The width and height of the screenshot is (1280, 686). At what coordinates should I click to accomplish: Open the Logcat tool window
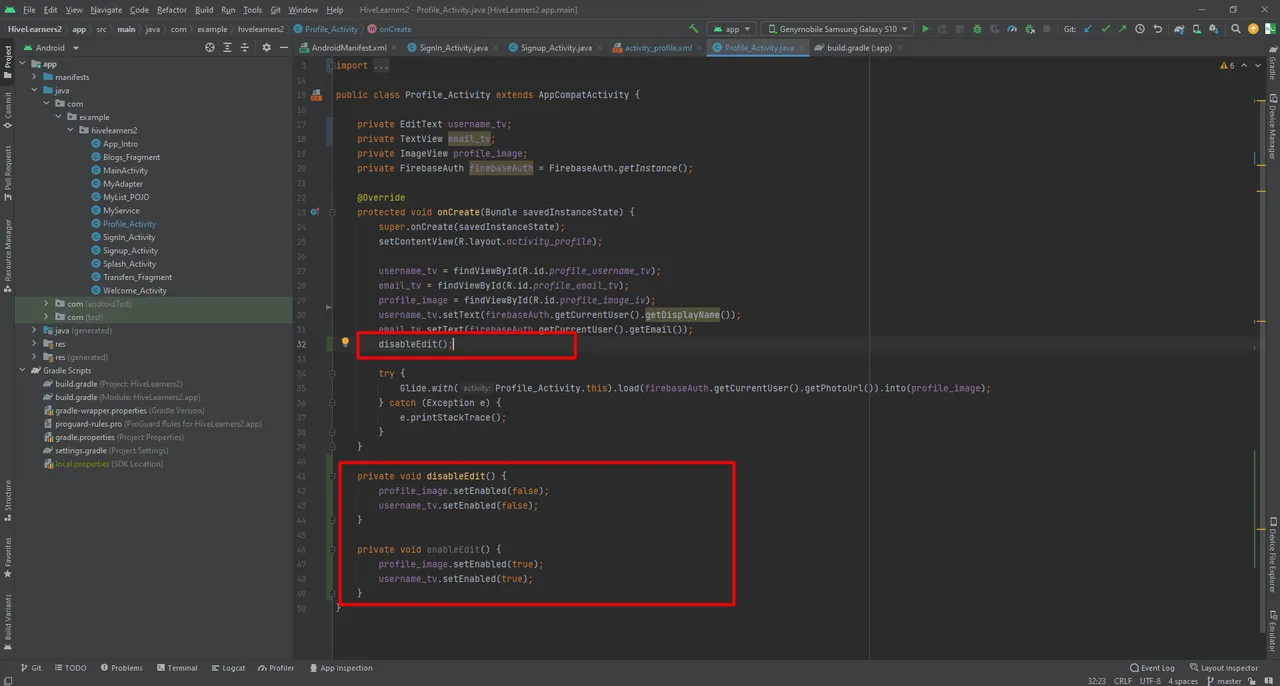coord(228,668)
